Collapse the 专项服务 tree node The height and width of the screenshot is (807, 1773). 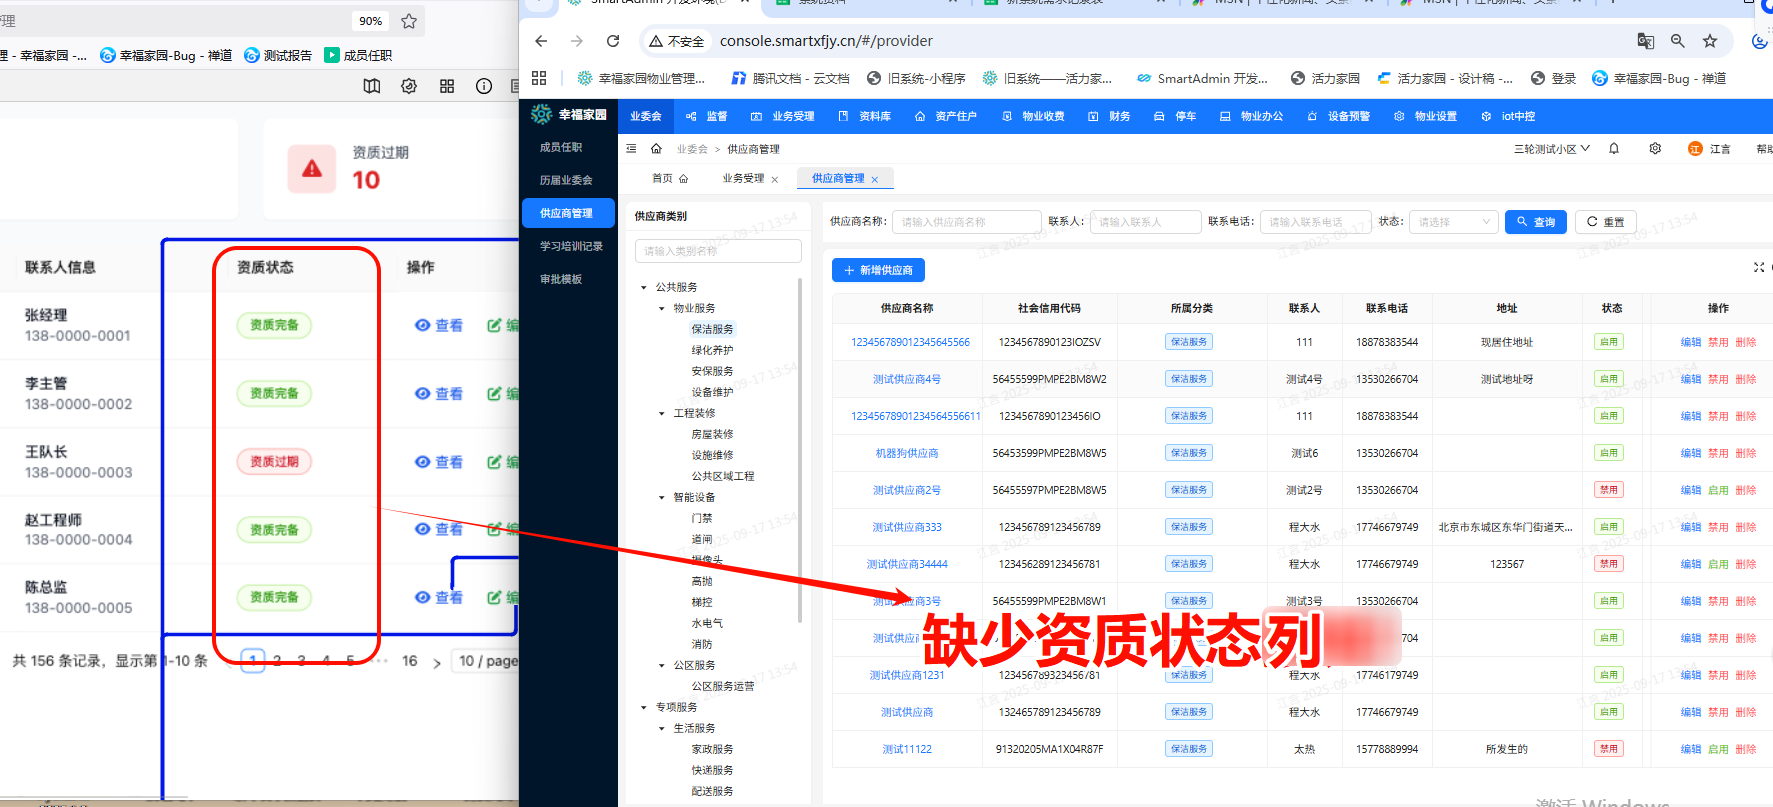click(644, 708)
